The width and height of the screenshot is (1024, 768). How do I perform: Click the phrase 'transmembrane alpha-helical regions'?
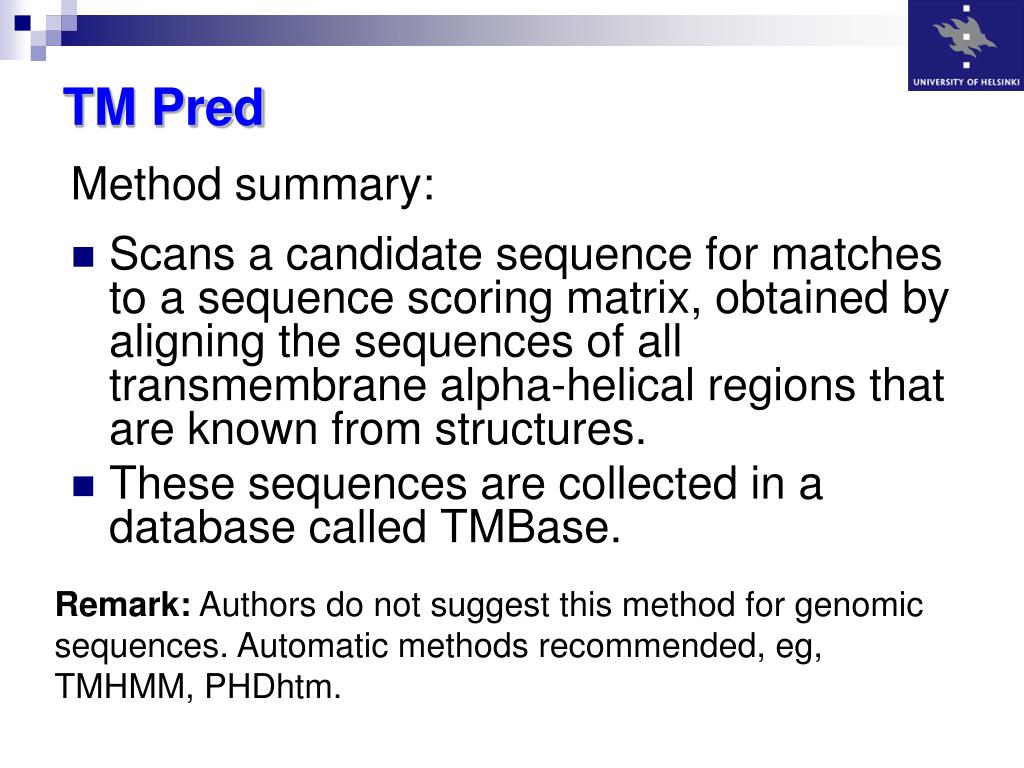pyautogui.click(x=482, y=385)
